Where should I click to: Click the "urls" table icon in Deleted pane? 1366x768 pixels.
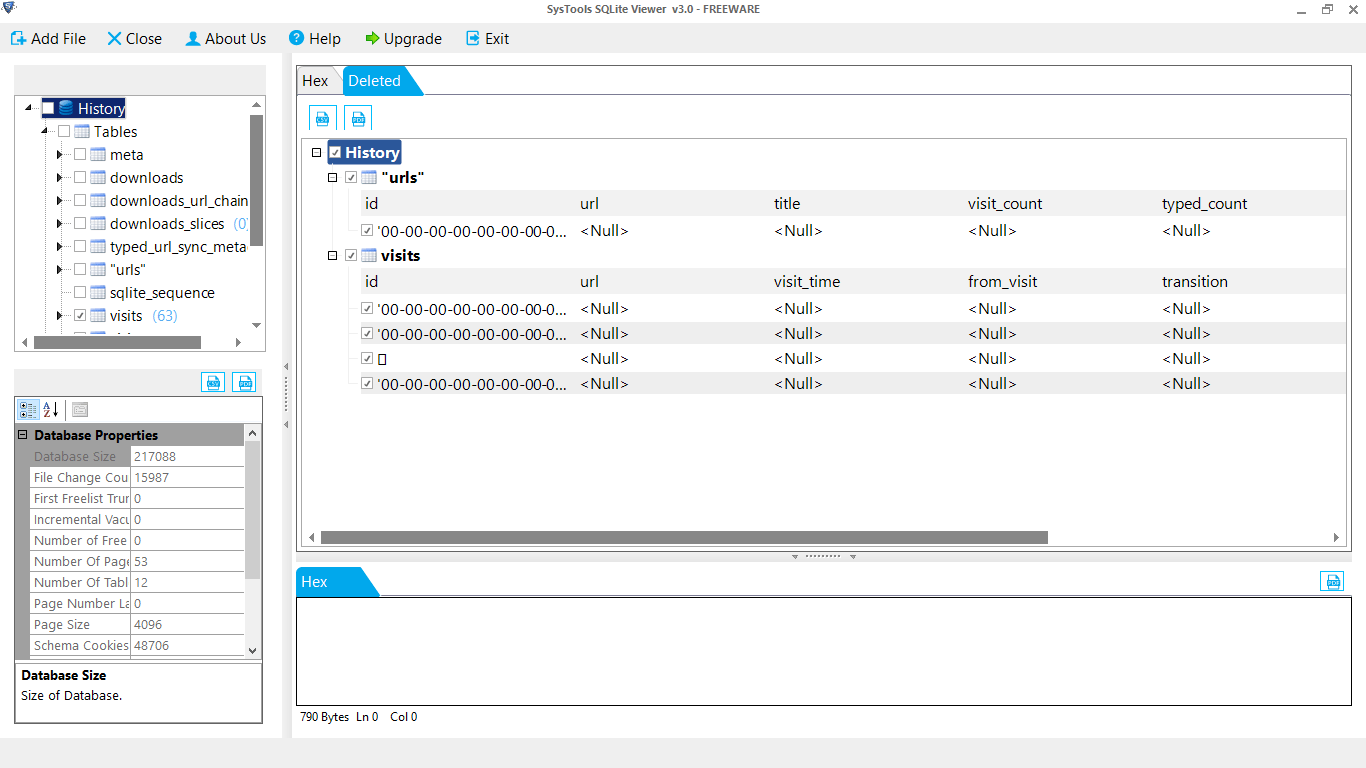pyautogui.click(x=369, y=177)
